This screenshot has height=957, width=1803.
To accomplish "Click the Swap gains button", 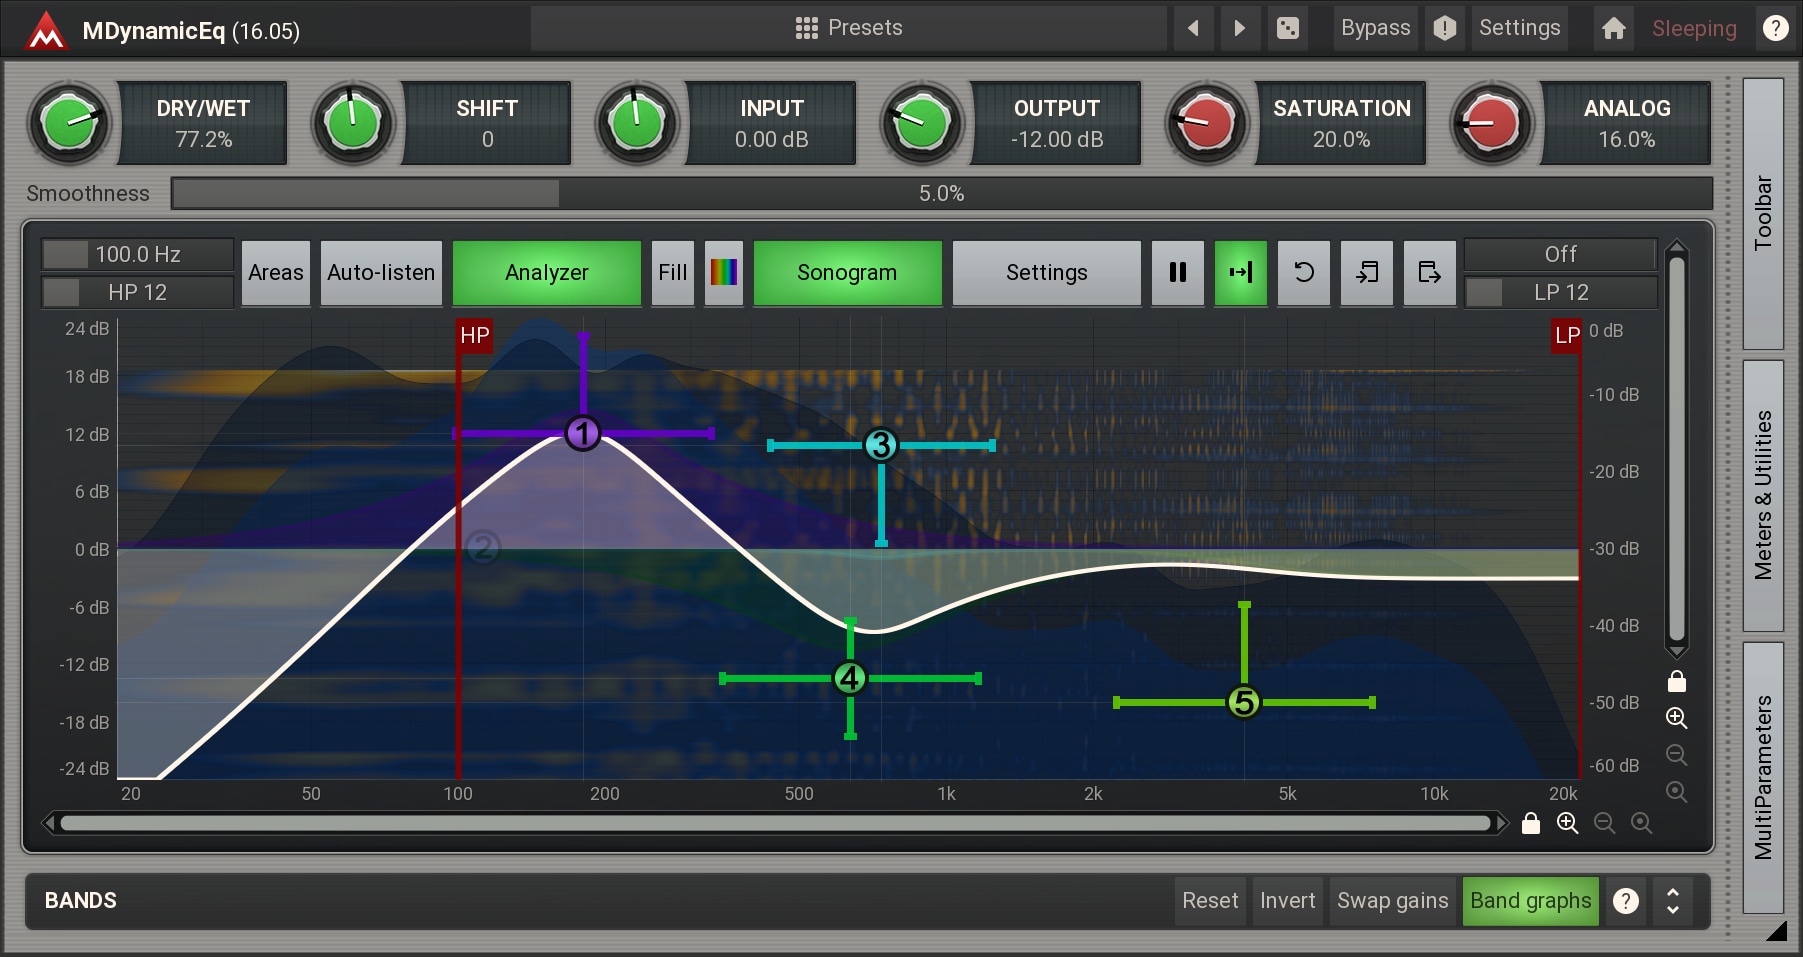I will click(x=1392, y=900).
